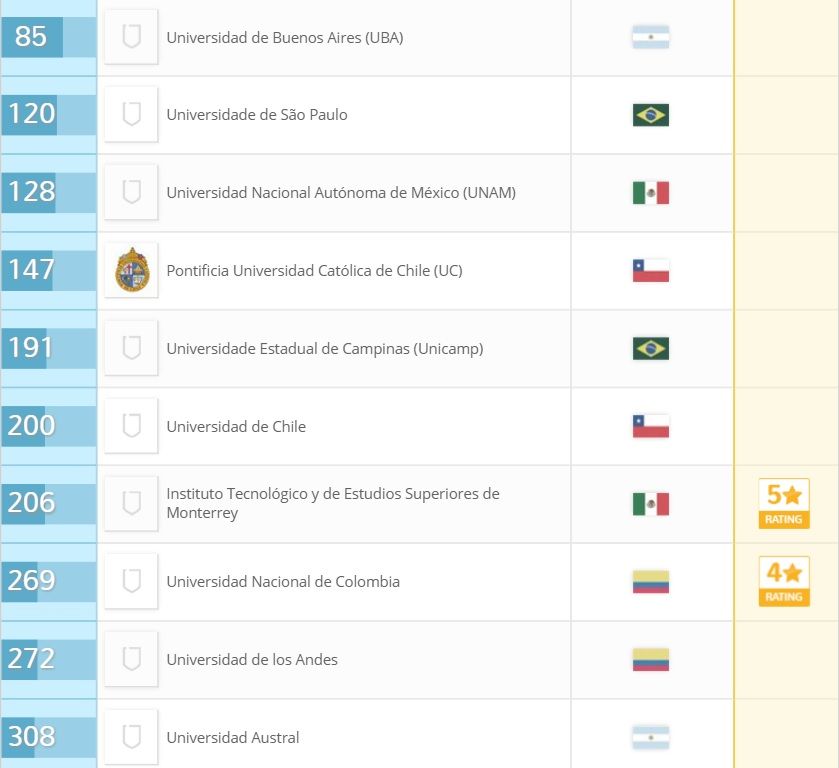
Task: Select the Argentina flag beside Universidad Austral
Action: (x=650, y=738)
